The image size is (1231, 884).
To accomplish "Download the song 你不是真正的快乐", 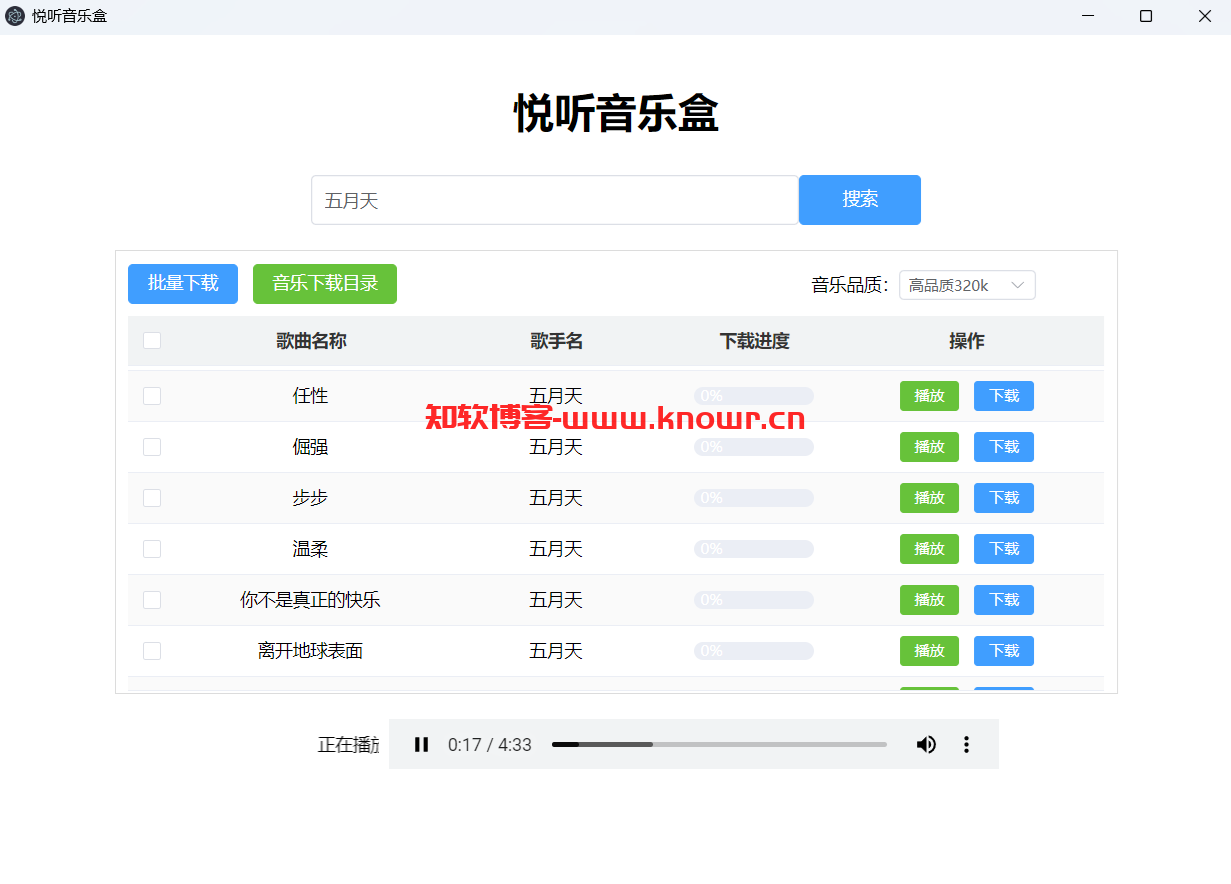I will [1004, 600].
